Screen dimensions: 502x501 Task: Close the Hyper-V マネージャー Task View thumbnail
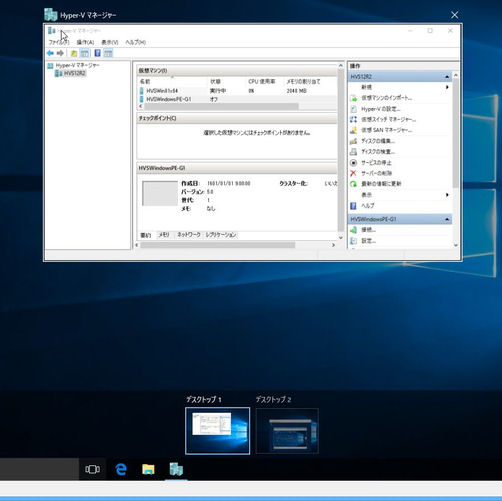[x=454, y=15]
